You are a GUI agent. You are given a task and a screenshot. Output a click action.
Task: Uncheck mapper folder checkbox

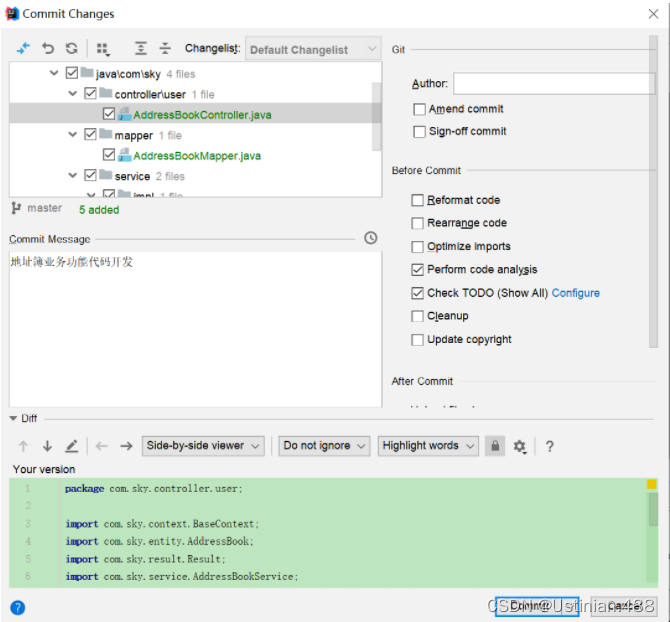pyautogui.click(x=90, y=135)
